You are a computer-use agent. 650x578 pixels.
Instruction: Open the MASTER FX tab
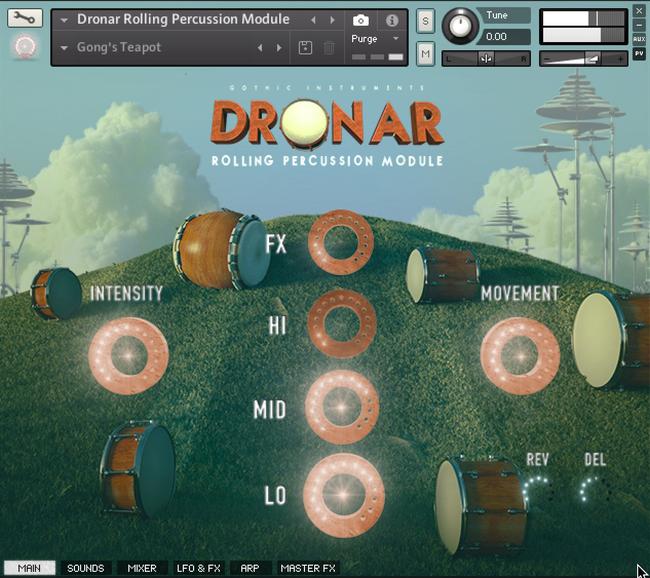pyautogui.click(x=308, y=568)
